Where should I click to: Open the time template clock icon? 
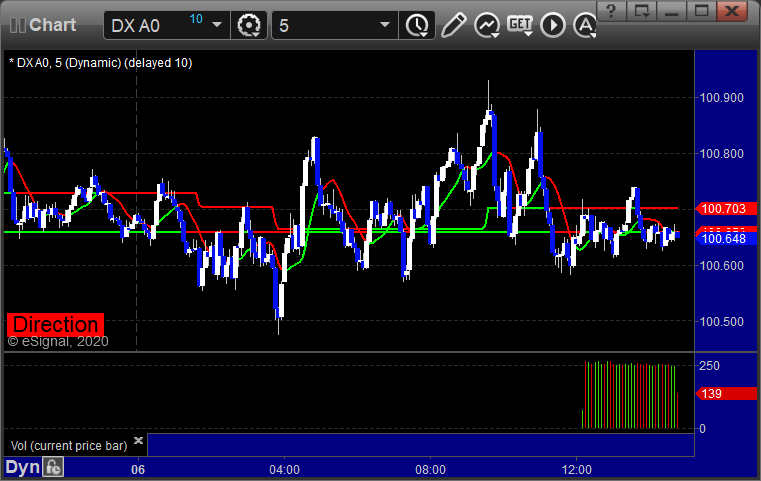click(417, 25)
